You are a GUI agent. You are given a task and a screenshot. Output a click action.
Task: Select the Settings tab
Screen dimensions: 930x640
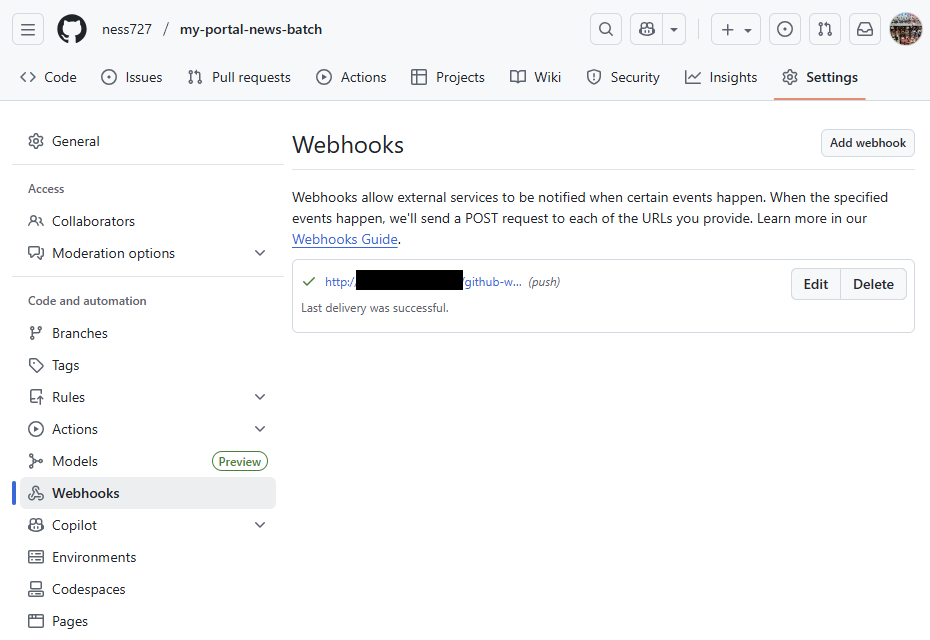(x=820, y=77)
